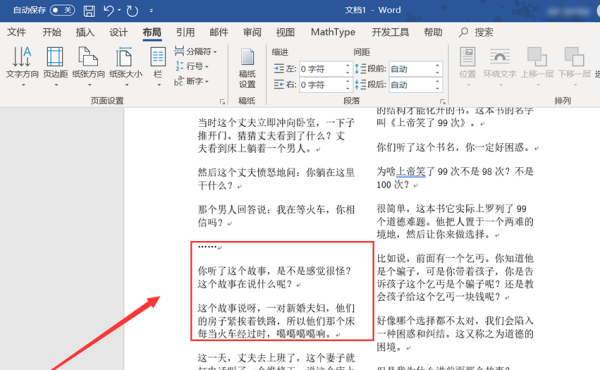The height and width of the screenshot is (370, 600).
Task: Click the left indent spinner arrows
Action: [347, 69]
